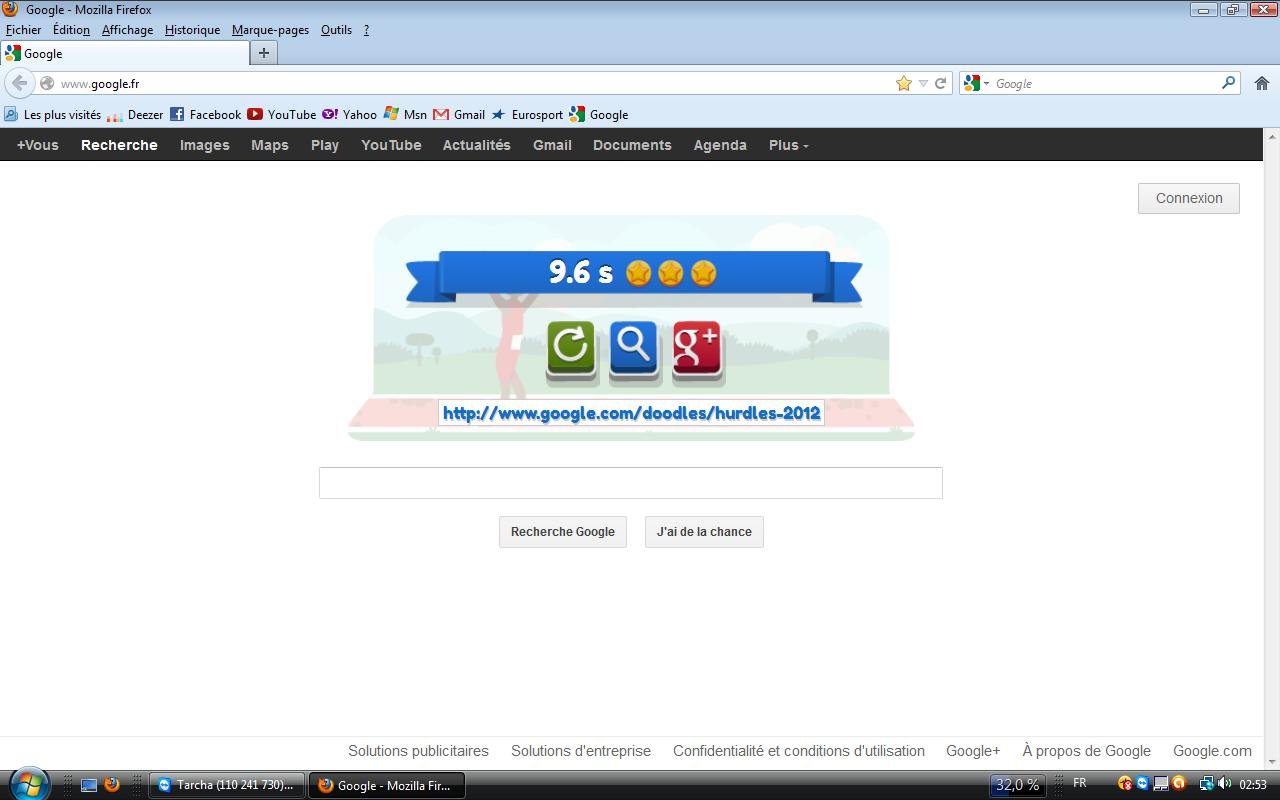
Task: Open the YouTube bookmark in bookmarks toolbar
Action: click(x=281, y=115)
